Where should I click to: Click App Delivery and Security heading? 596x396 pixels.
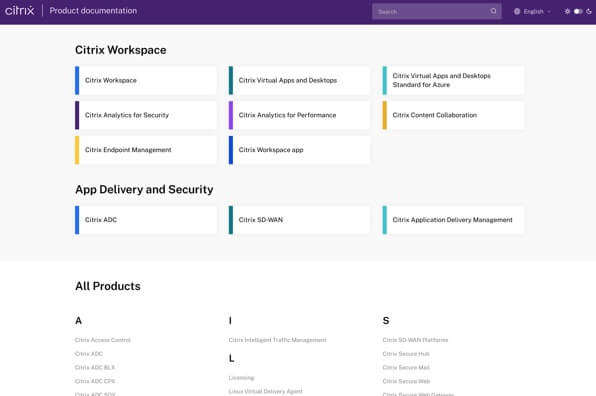[144, 189]
